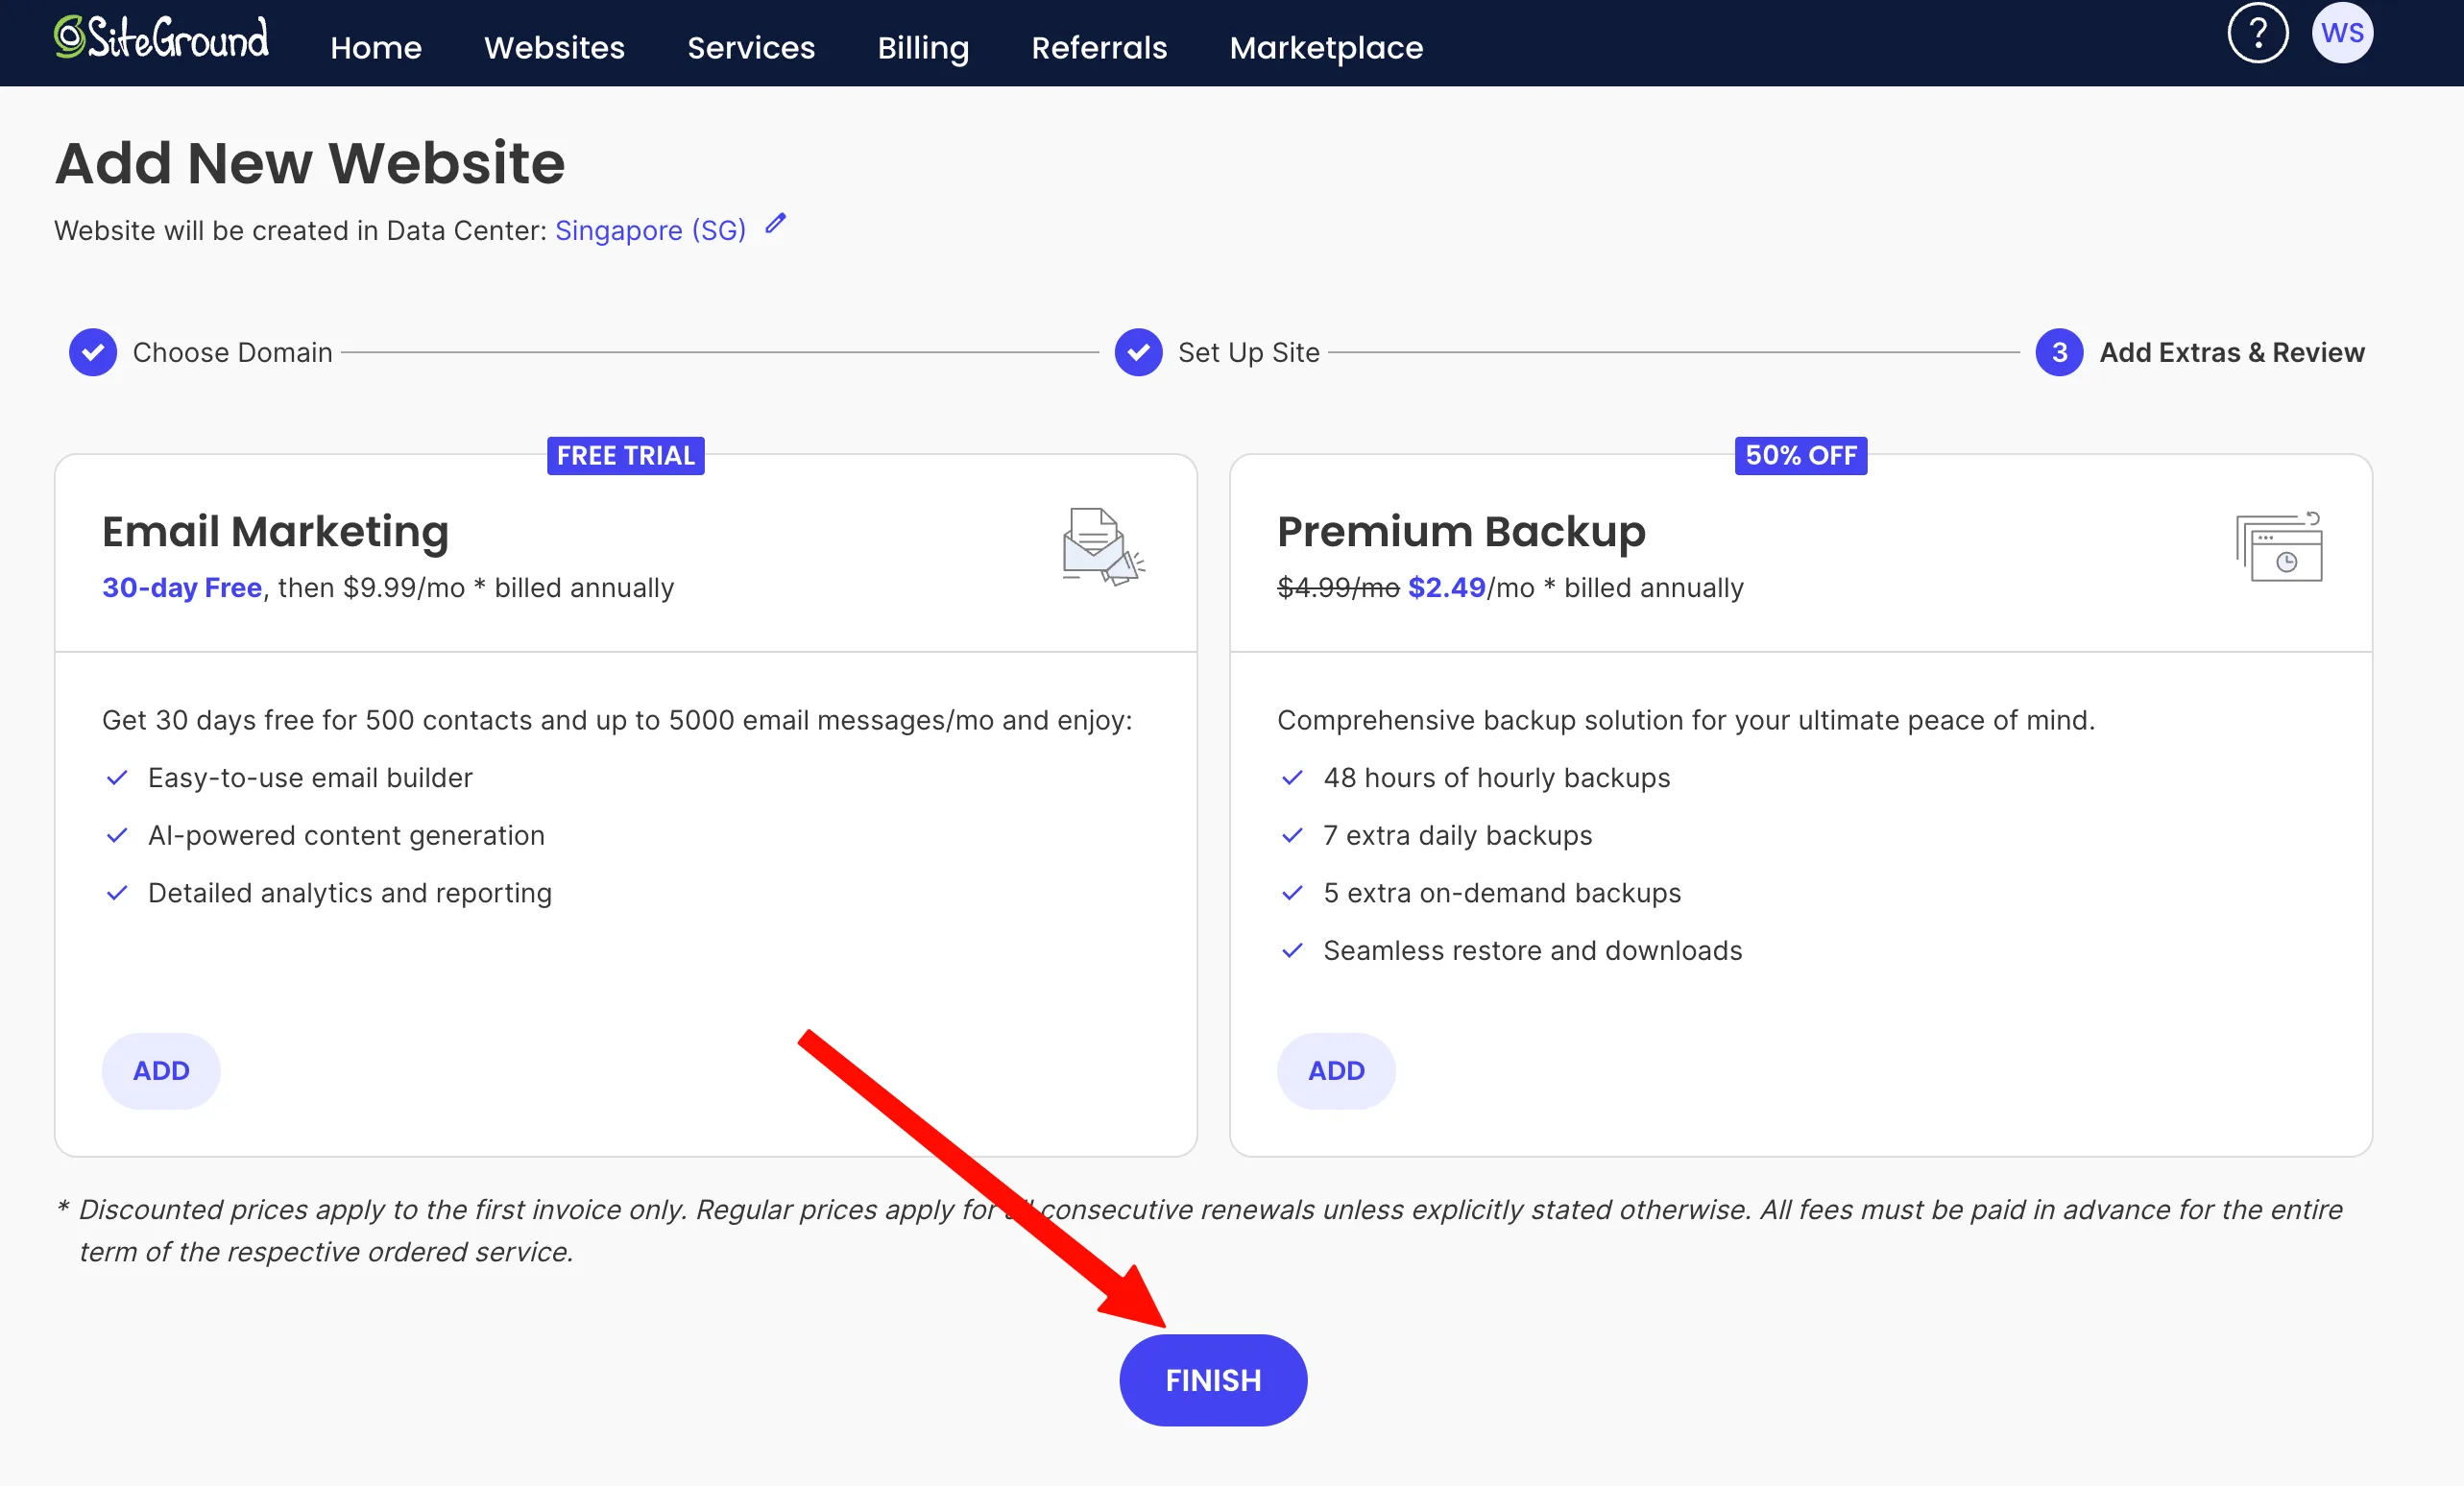The height and width of the screenshot is (1486, 2464).
Task: Open the Referrals menu item
Action: (x=1099, y=47)
